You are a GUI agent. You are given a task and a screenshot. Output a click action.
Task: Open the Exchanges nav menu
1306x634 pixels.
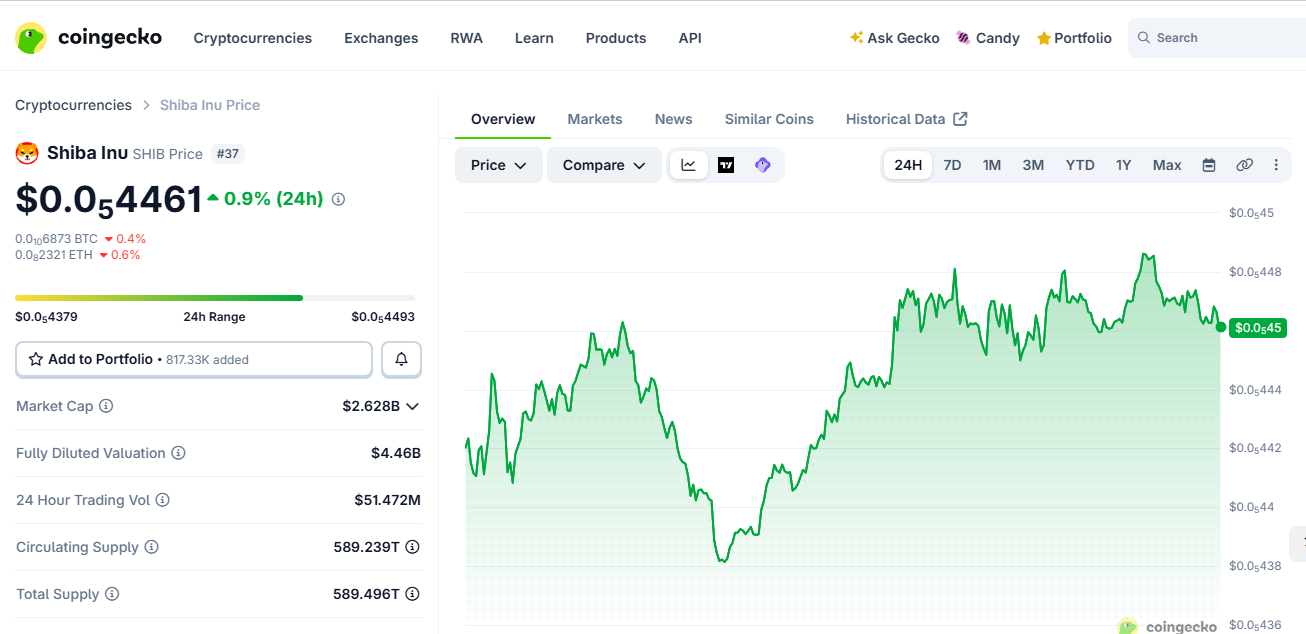[381, 38]
